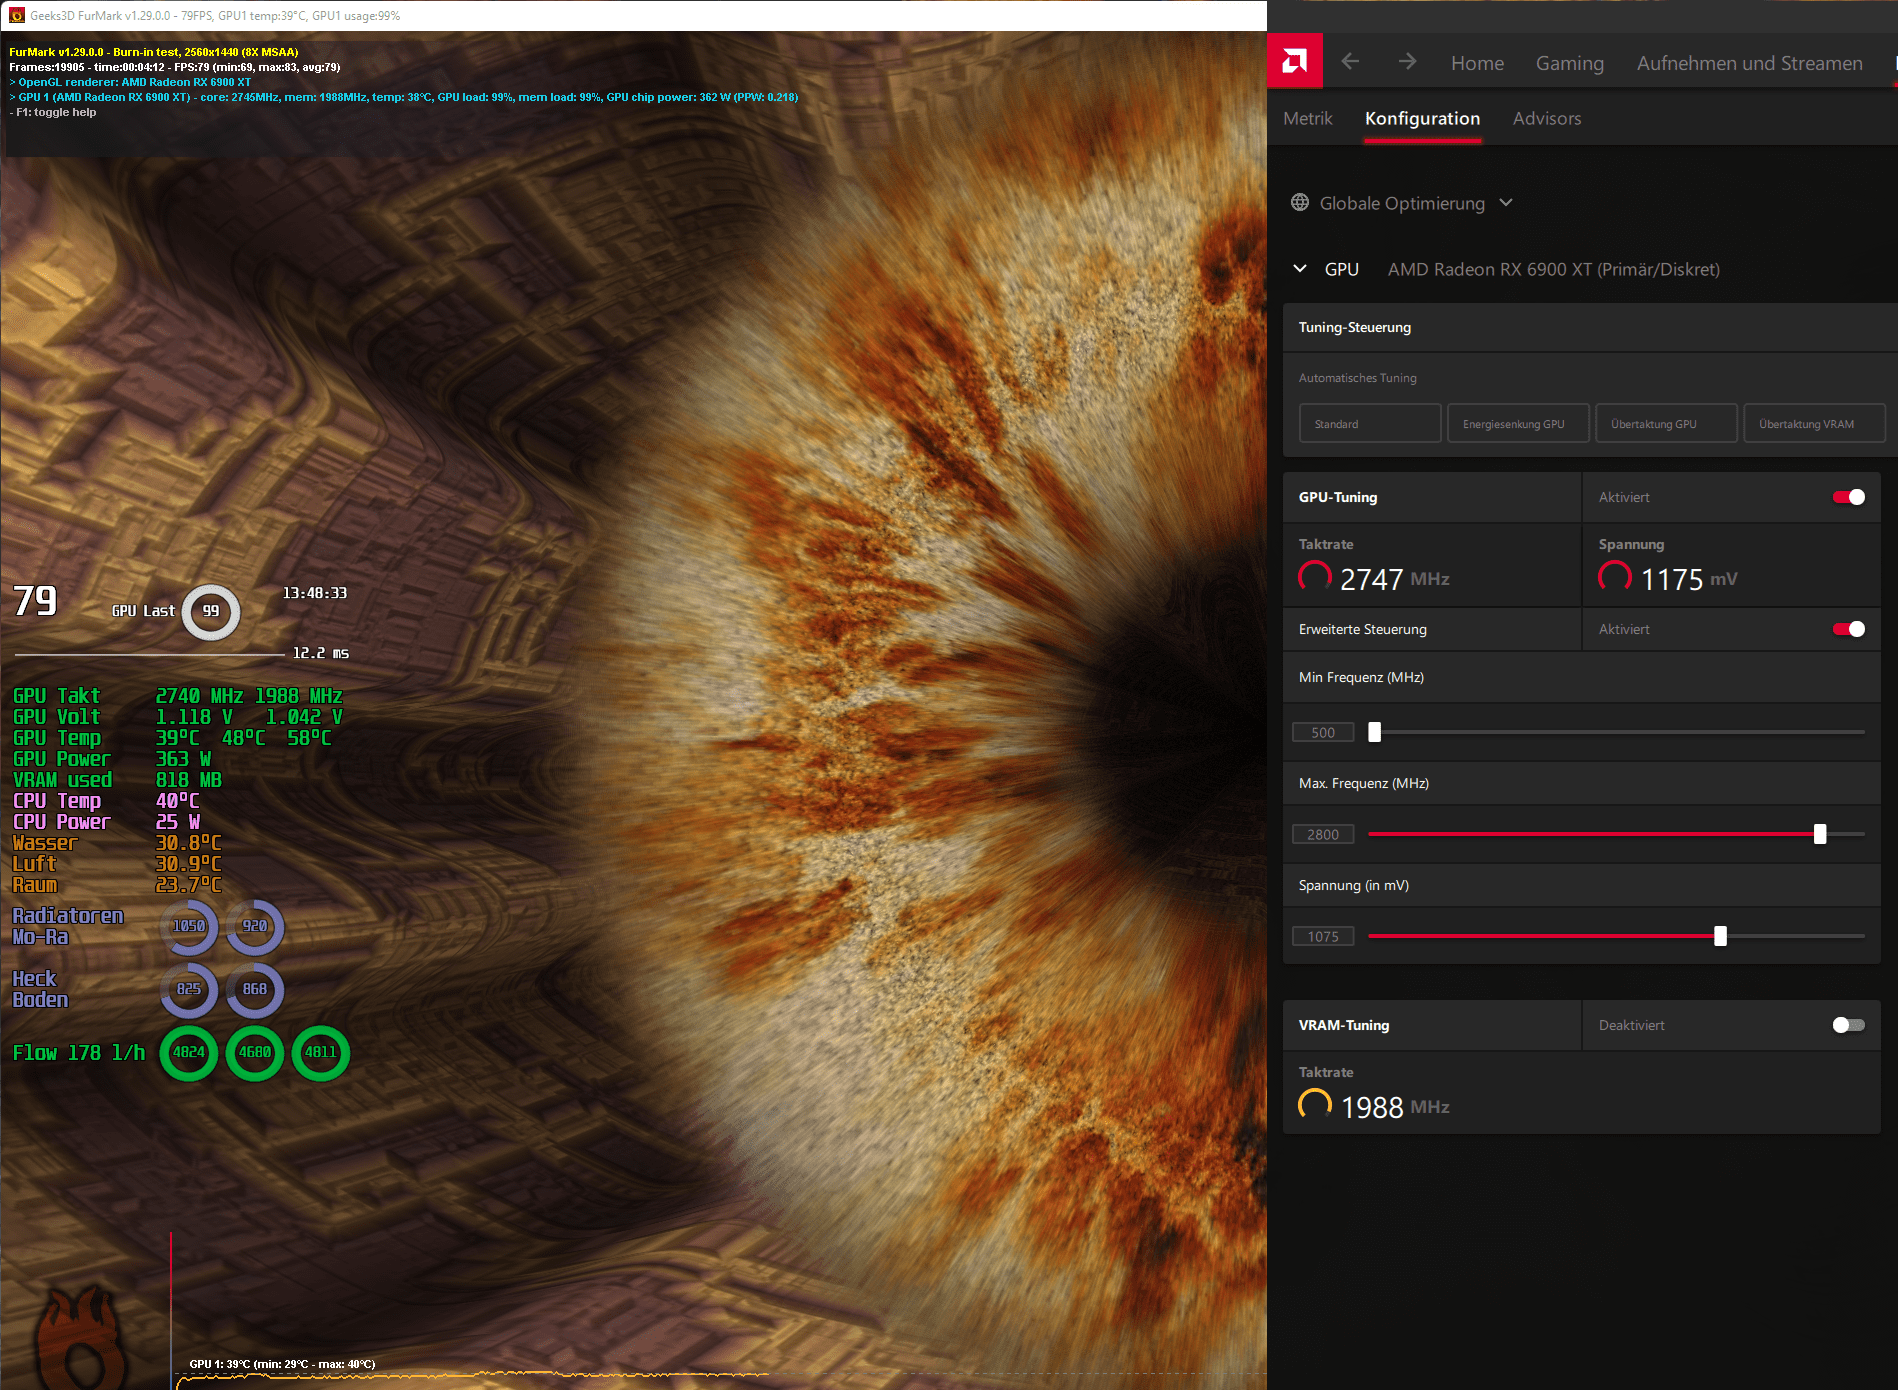Image resolution: width=1898 pixels, height=1390 pixels.
Task: Choose the Übertaktung GPU preset
Action: [x=1666, y=423]
